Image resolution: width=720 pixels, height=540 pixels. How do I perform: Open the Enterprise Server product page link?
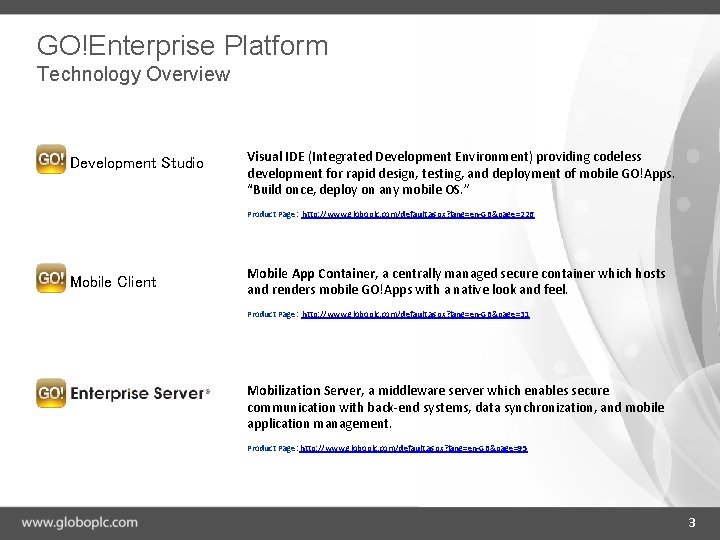(x=413, y=448)
